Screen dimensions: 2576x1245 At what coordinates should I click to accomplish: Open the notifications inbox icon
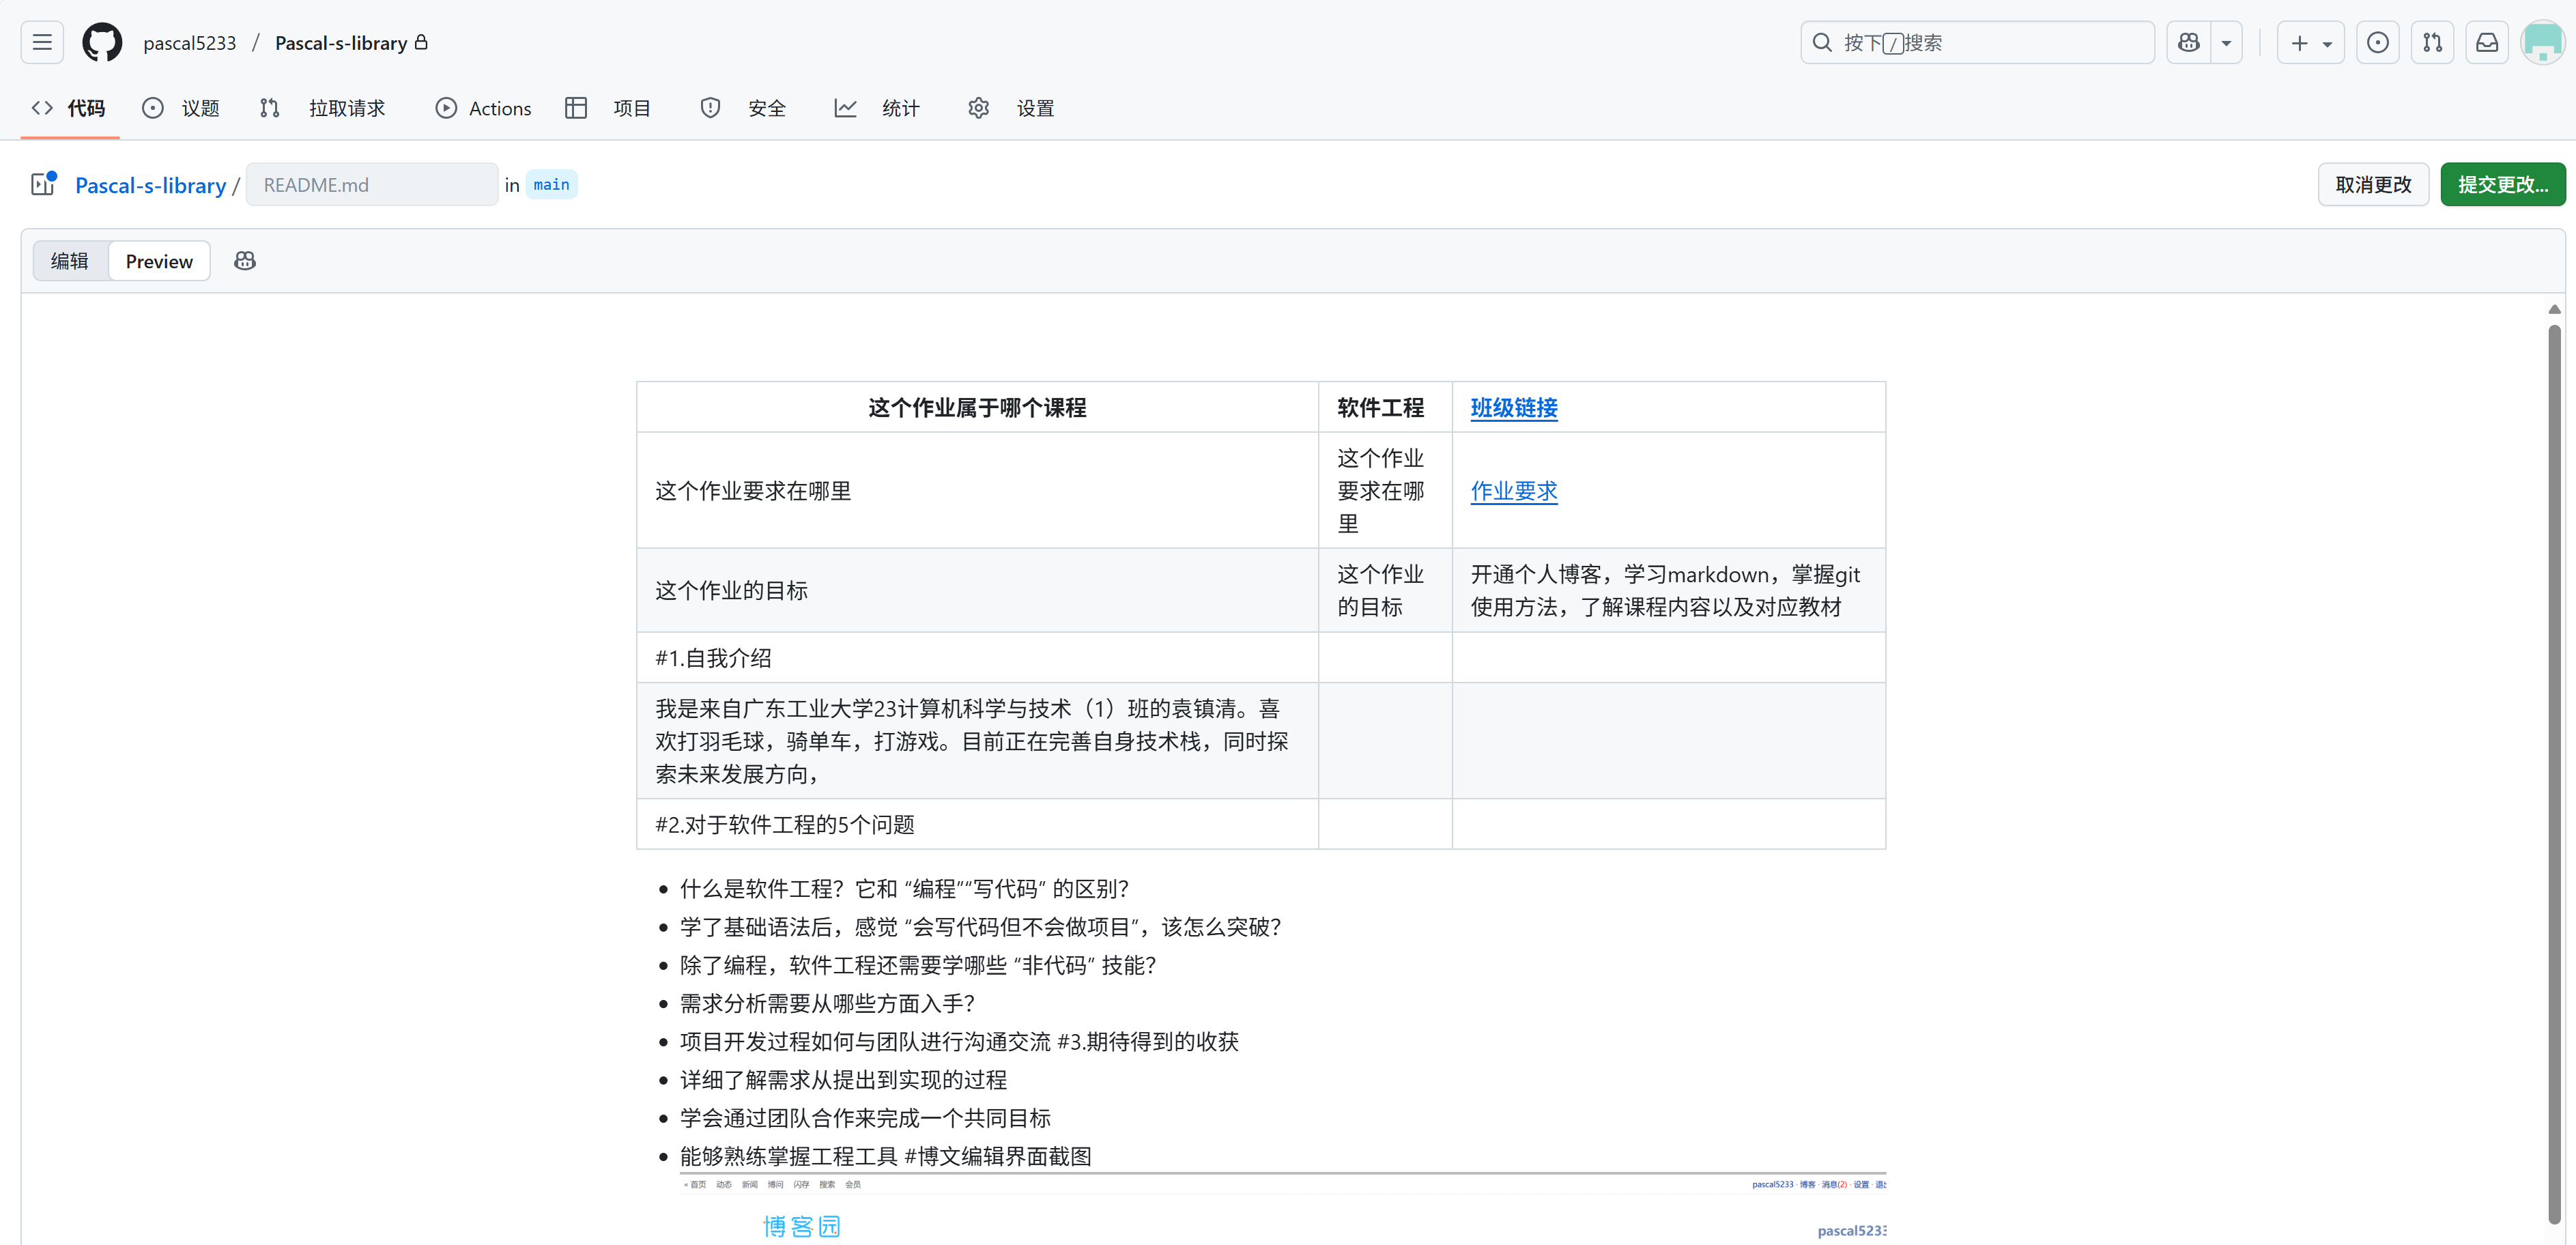[x=2487, y=42]
